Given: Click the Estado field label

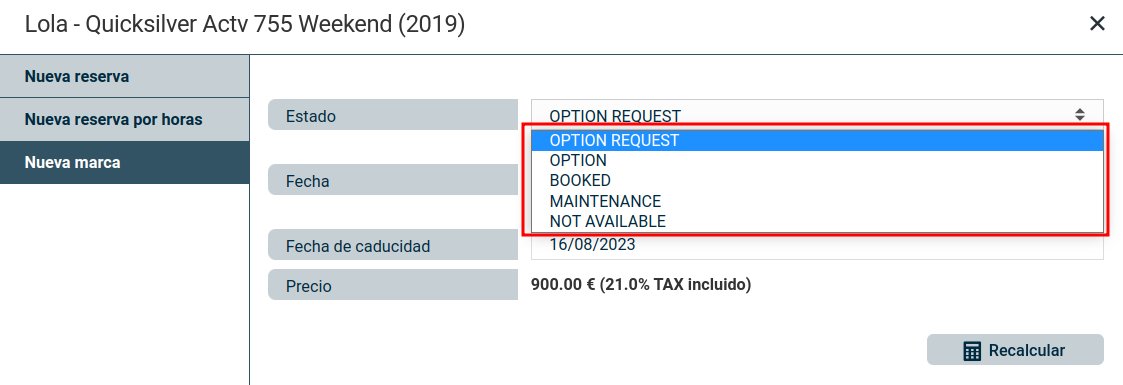Looking at the screenshot, I should pyautogui.click(x=311, y=116).
